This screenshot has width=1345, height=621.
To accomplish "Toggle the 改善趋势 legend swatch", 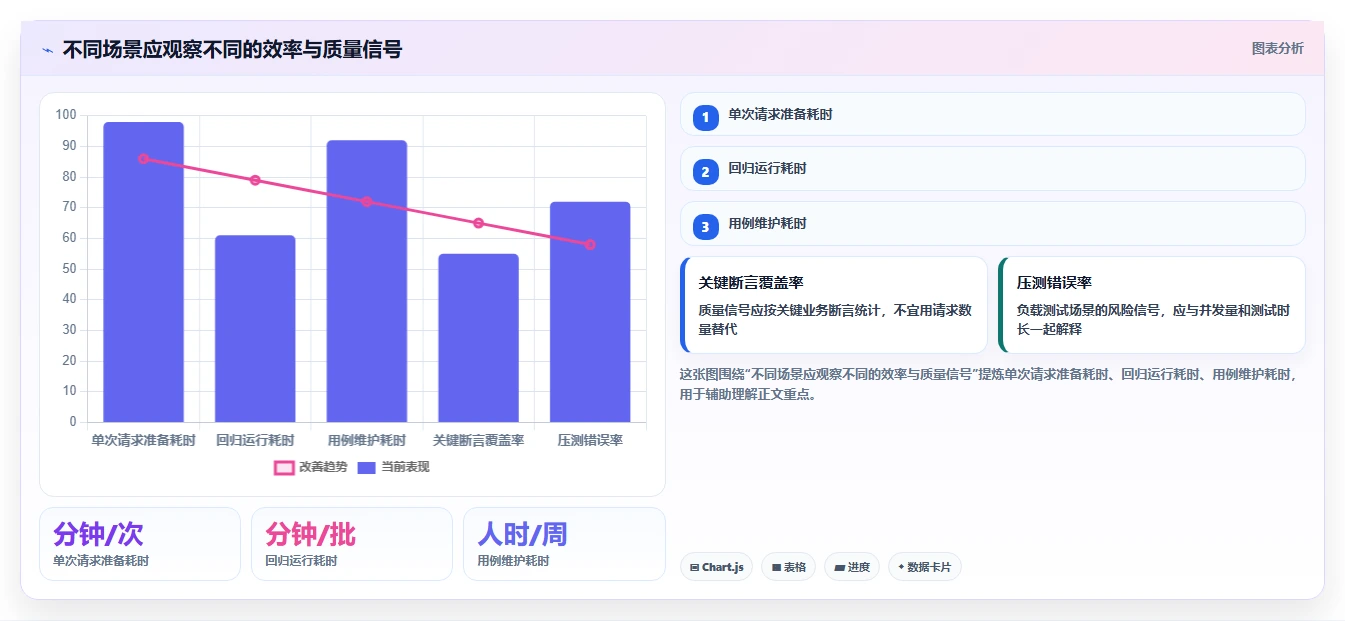I will pos(284,467).
